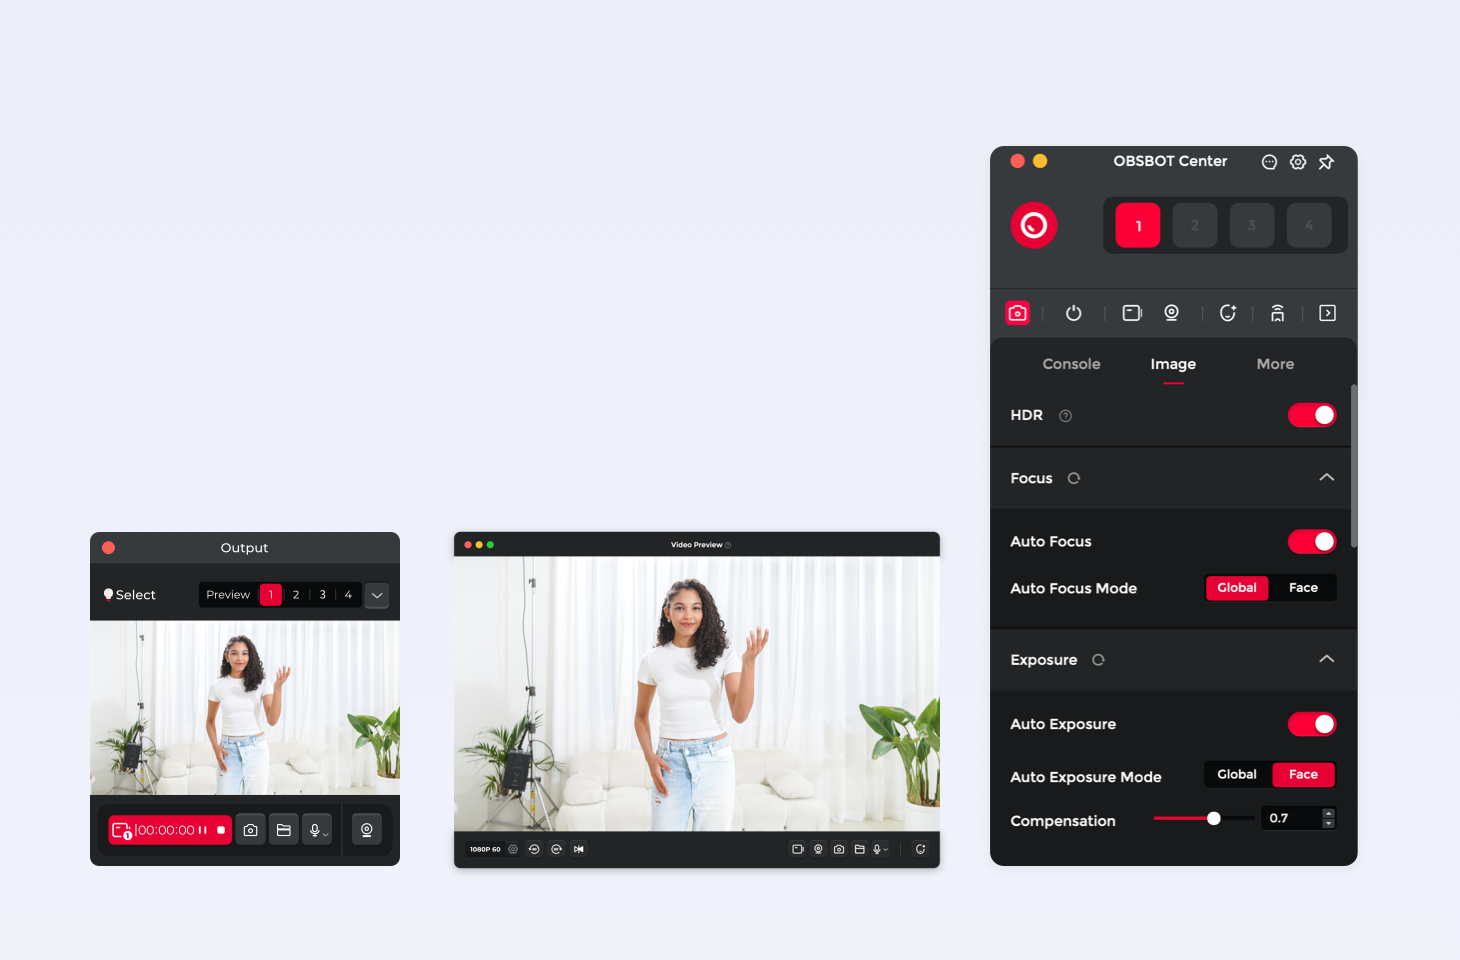The width and height of the screenshot is (1460, 960).
Task: Disable the Auto Focus switch
Action: point(1312,541)
